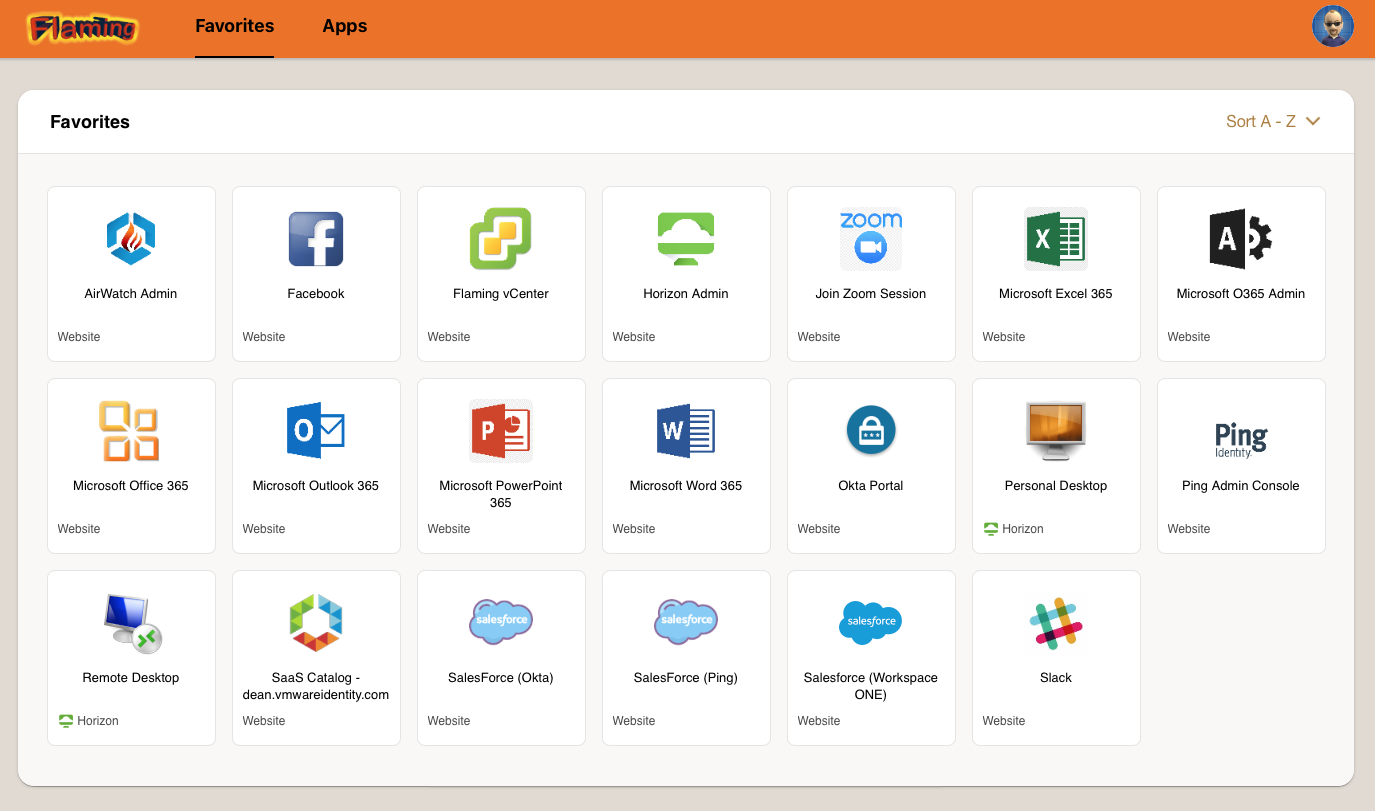Open the AirWatch Admin flame icon
The width and height of the screenshot is (1375, 811).
[x=131, y=239]
